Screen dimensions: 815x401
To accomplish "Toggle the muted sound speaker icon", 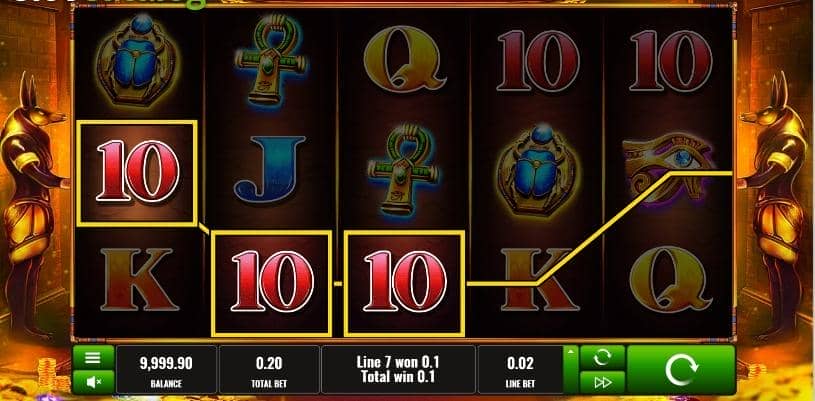I will pyautogui.click(x=93, y=382).
